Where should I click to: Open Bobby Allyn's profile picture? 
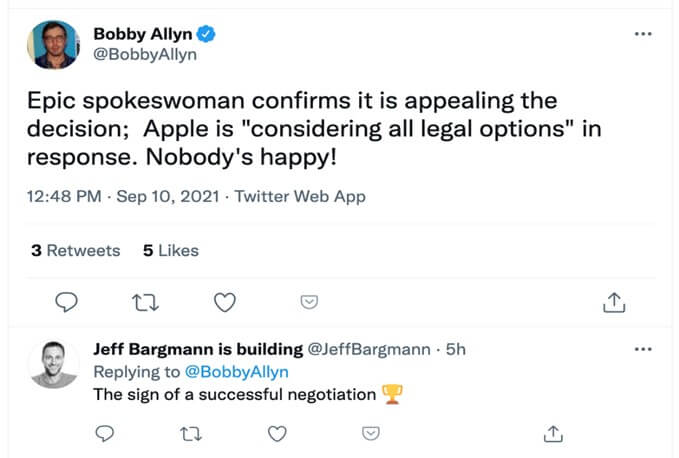coord(53,45)
